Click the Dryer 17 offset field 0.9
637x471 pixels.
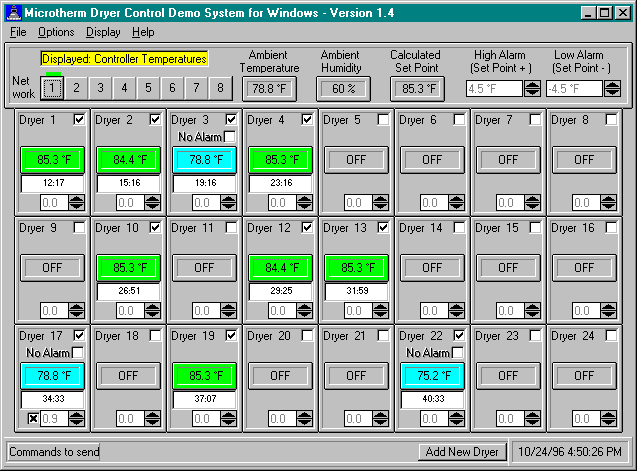pyautogui.click(x=54, y=418)
